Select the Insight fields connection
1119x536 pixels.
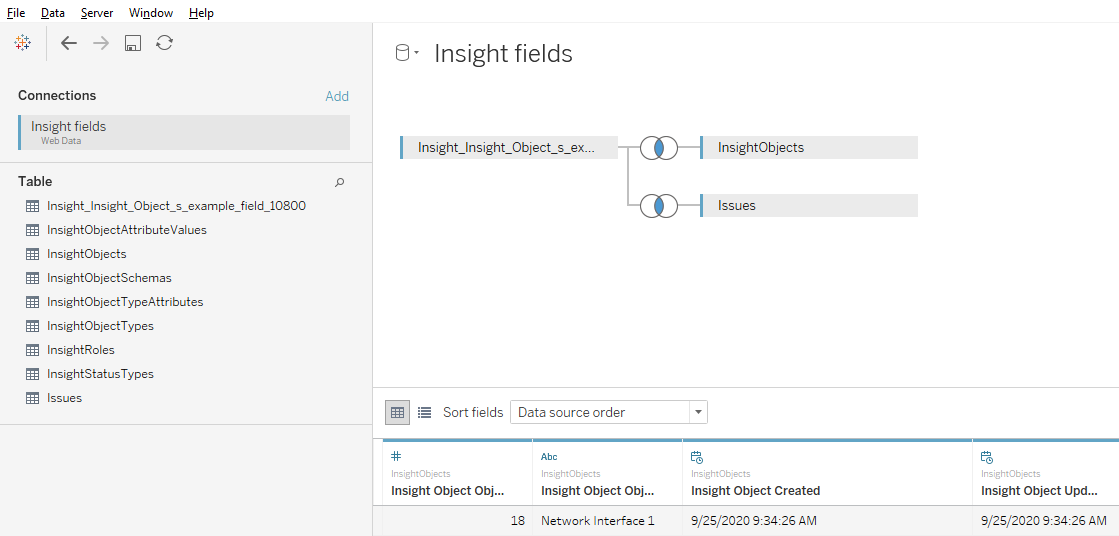[184, 132]
